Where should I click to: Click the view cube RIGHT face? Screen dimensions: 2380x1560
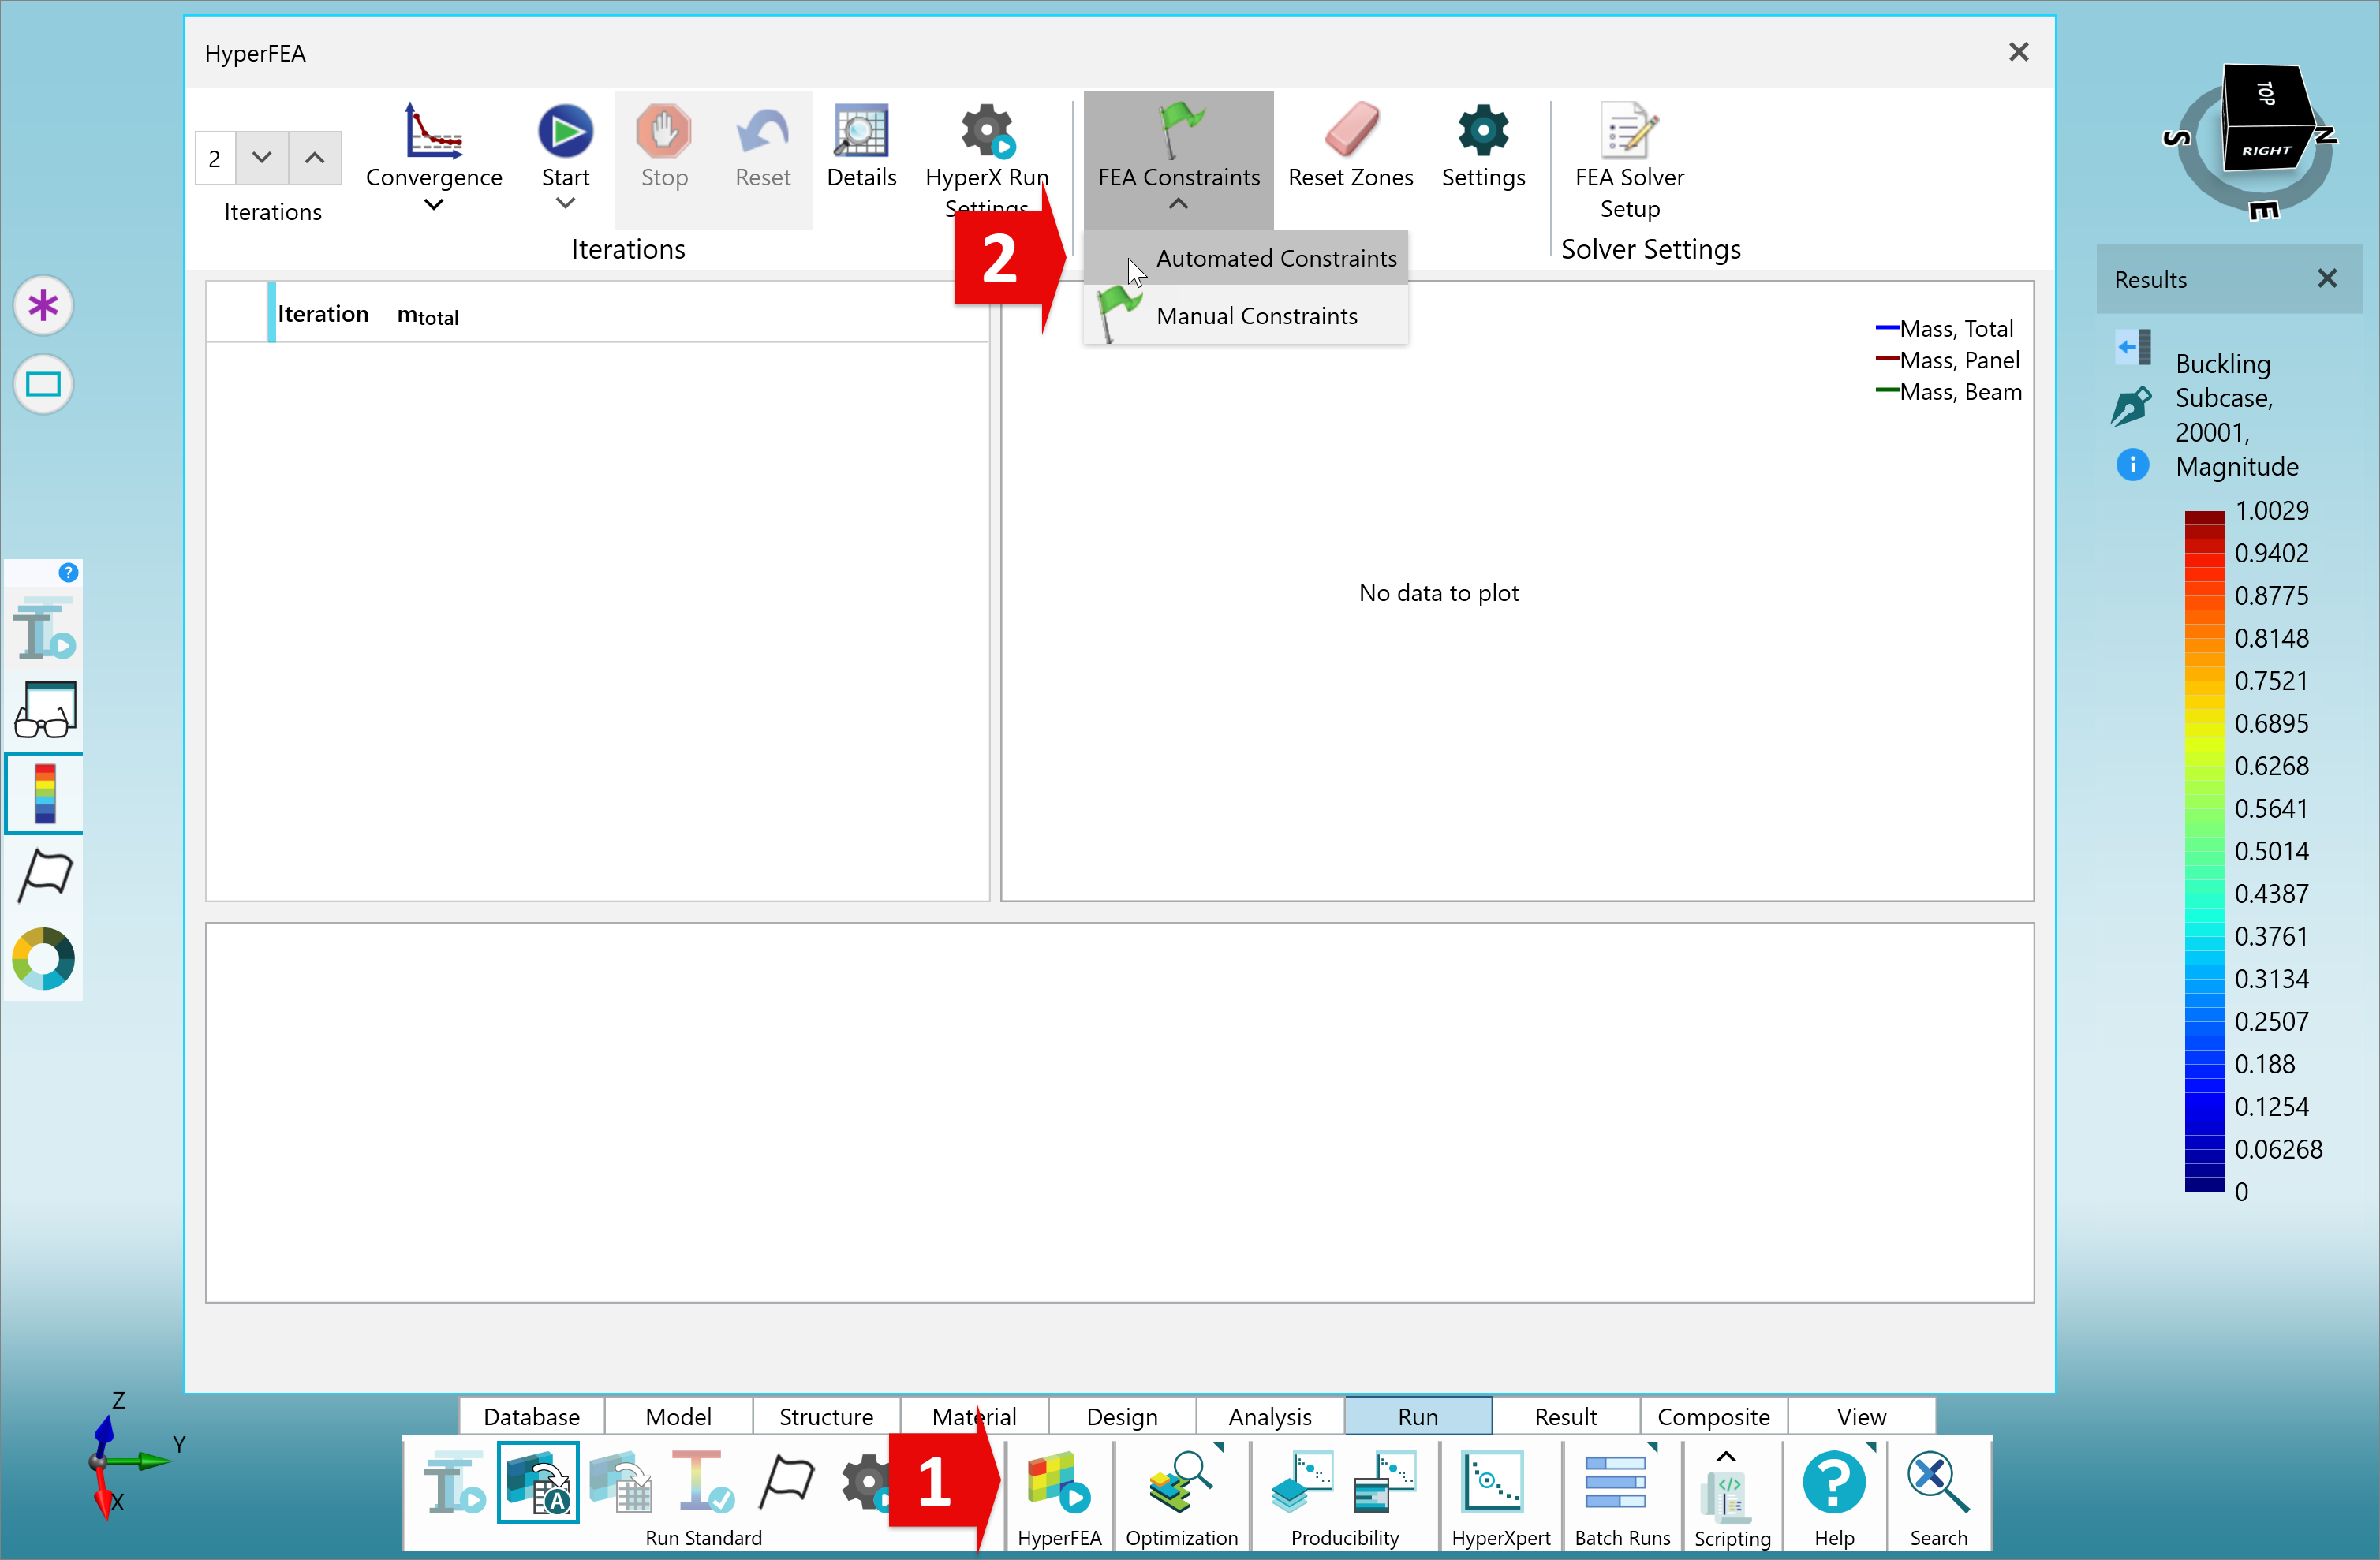[2265, 150]
